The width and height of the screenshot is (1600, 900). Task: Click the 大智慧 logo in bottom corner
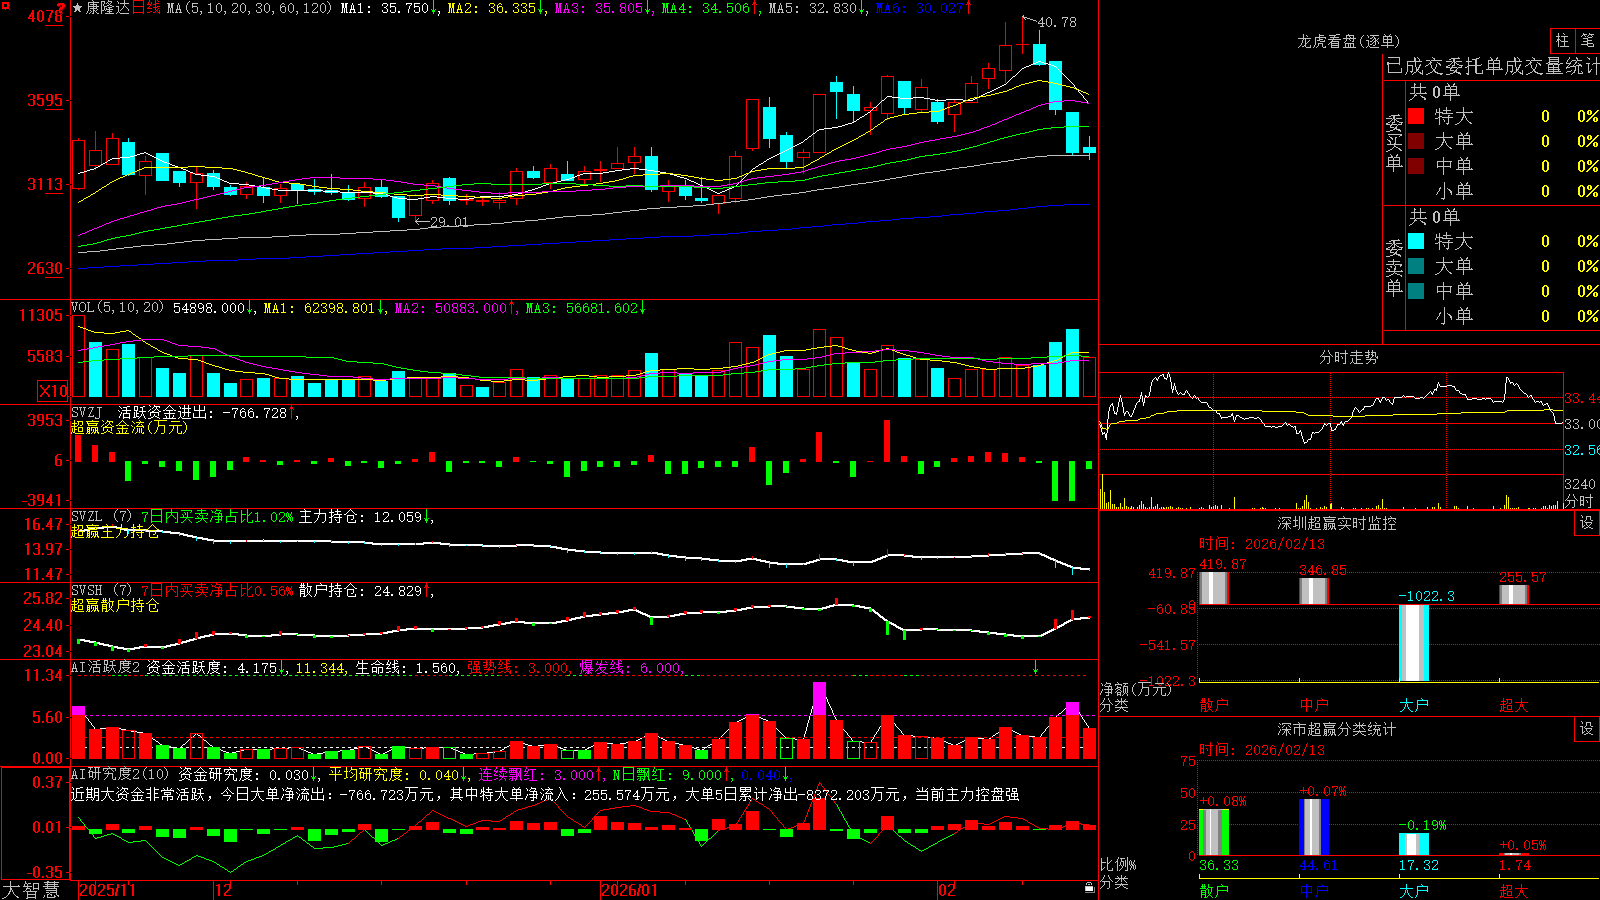pos(31,890)
